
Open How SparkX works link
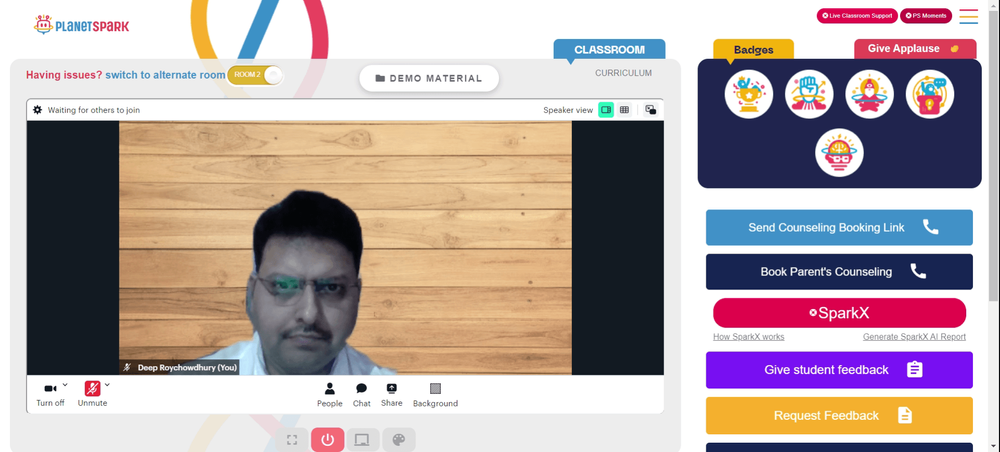coord(749,337)
